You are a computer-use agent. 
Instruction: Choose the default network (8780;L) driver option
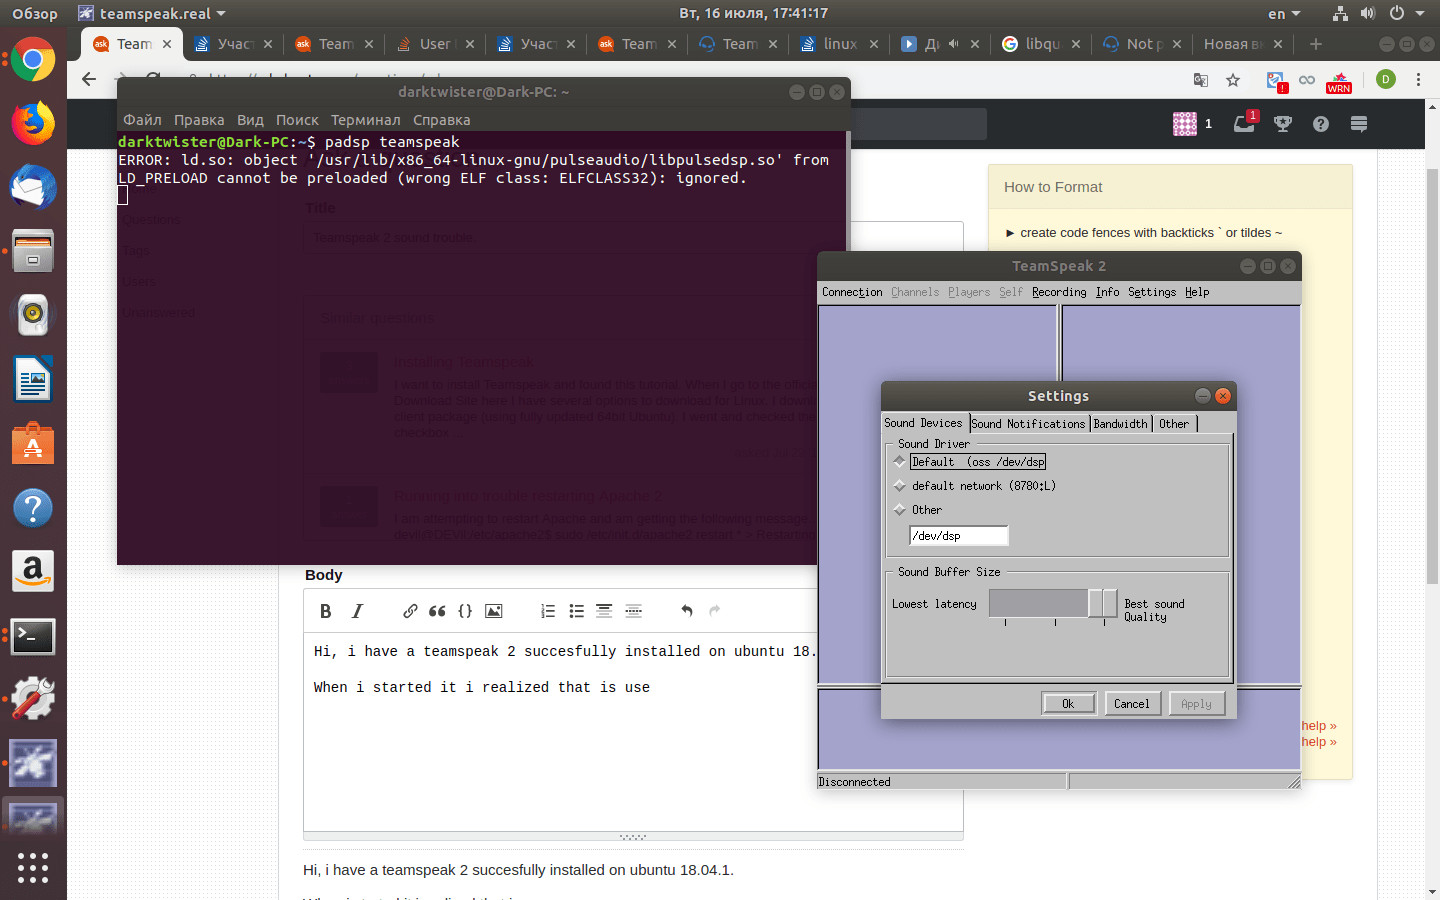pyautogui.click(x=899, y=486)
